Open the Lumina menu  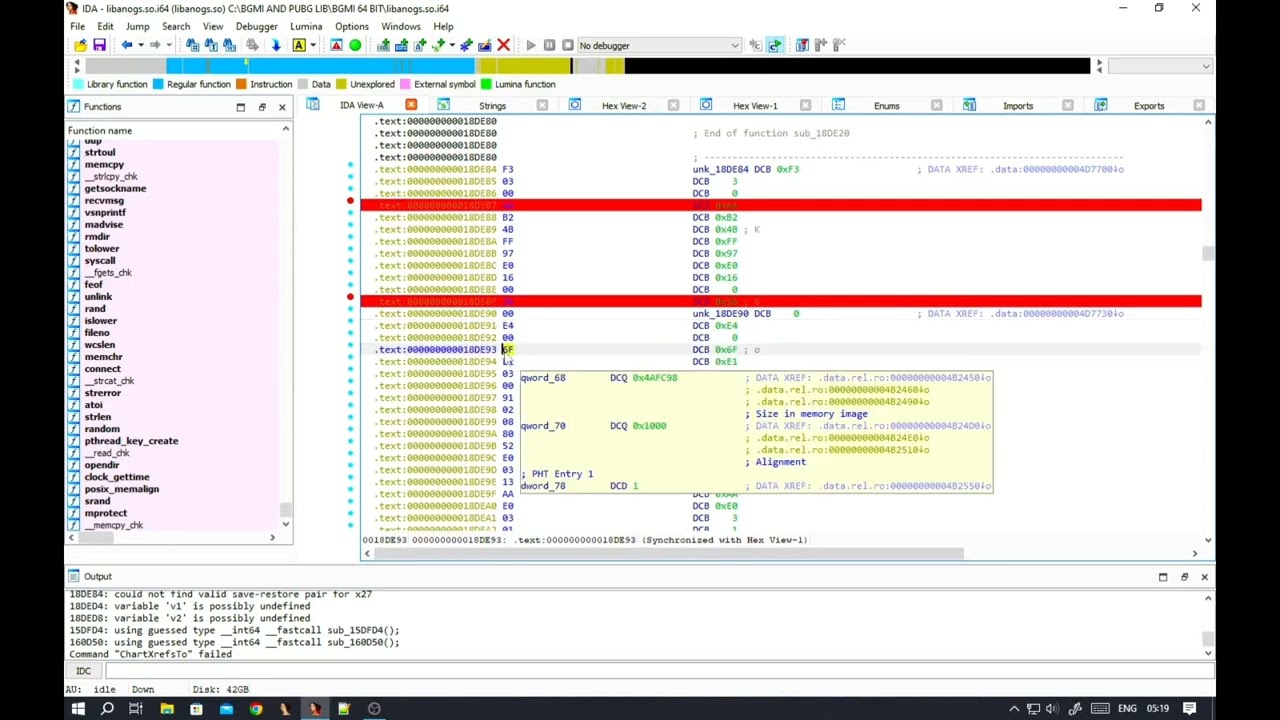(306, 26)
